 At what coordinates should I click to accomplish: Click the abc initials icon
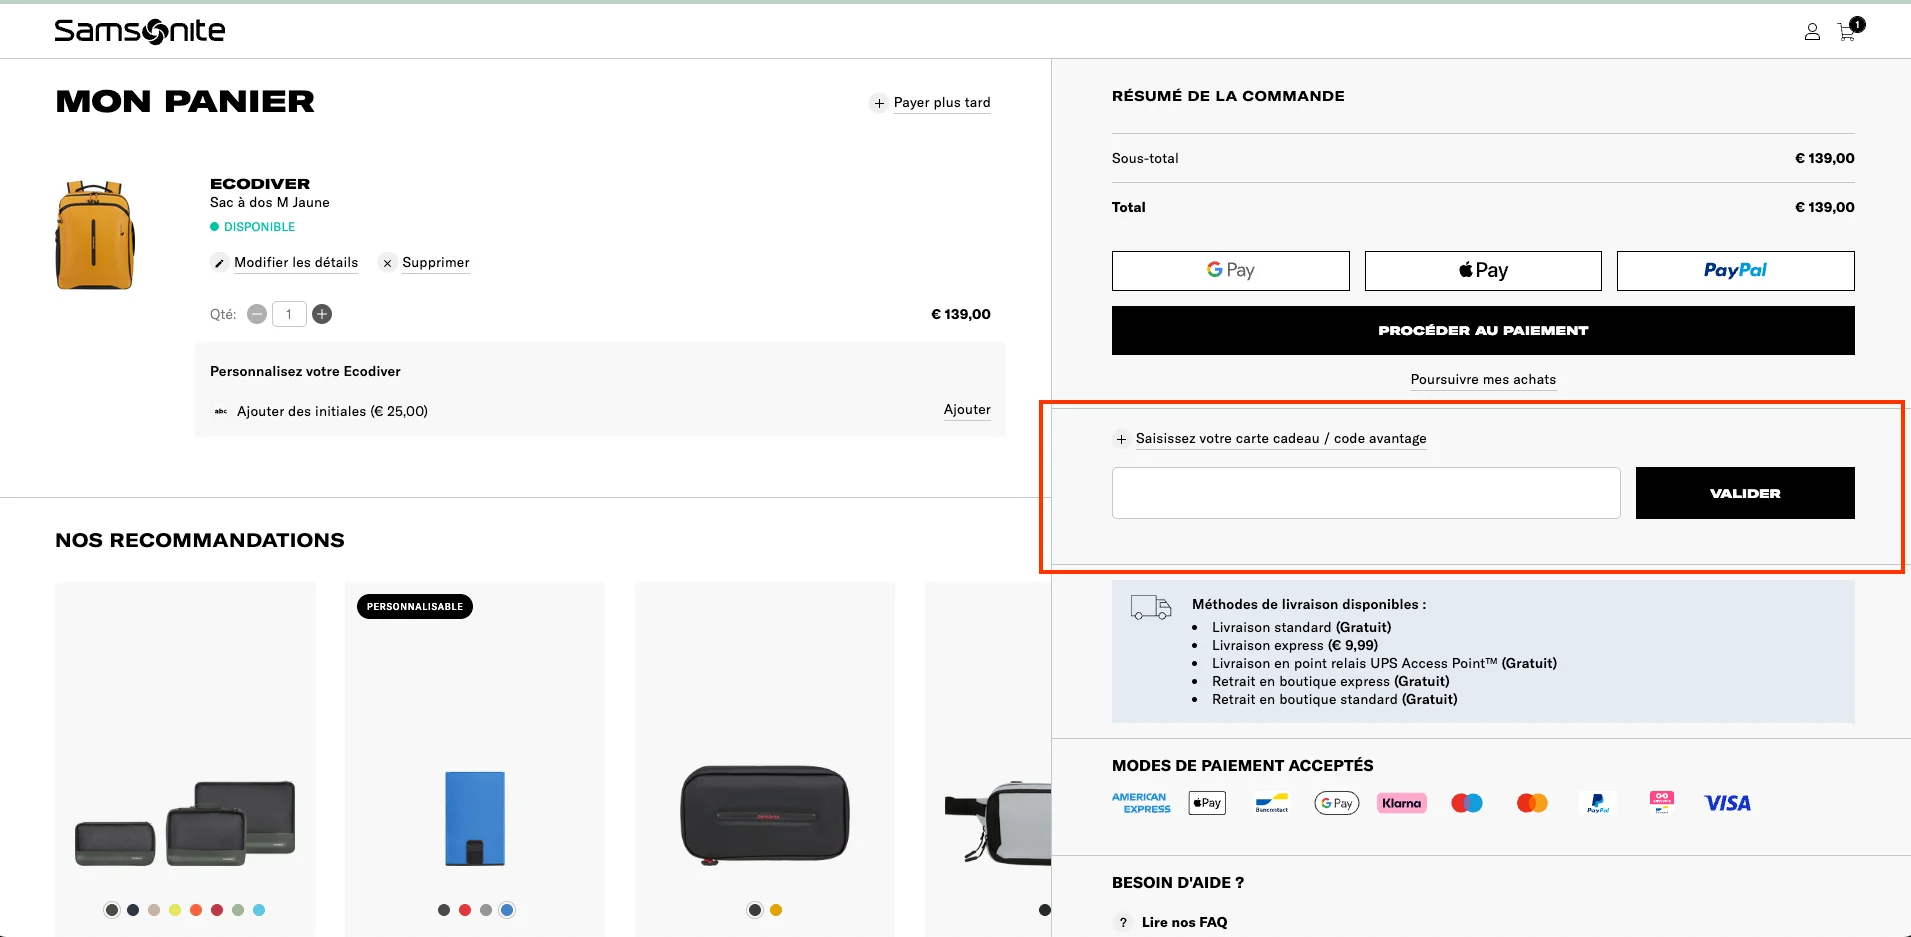[x=221, y=411]
